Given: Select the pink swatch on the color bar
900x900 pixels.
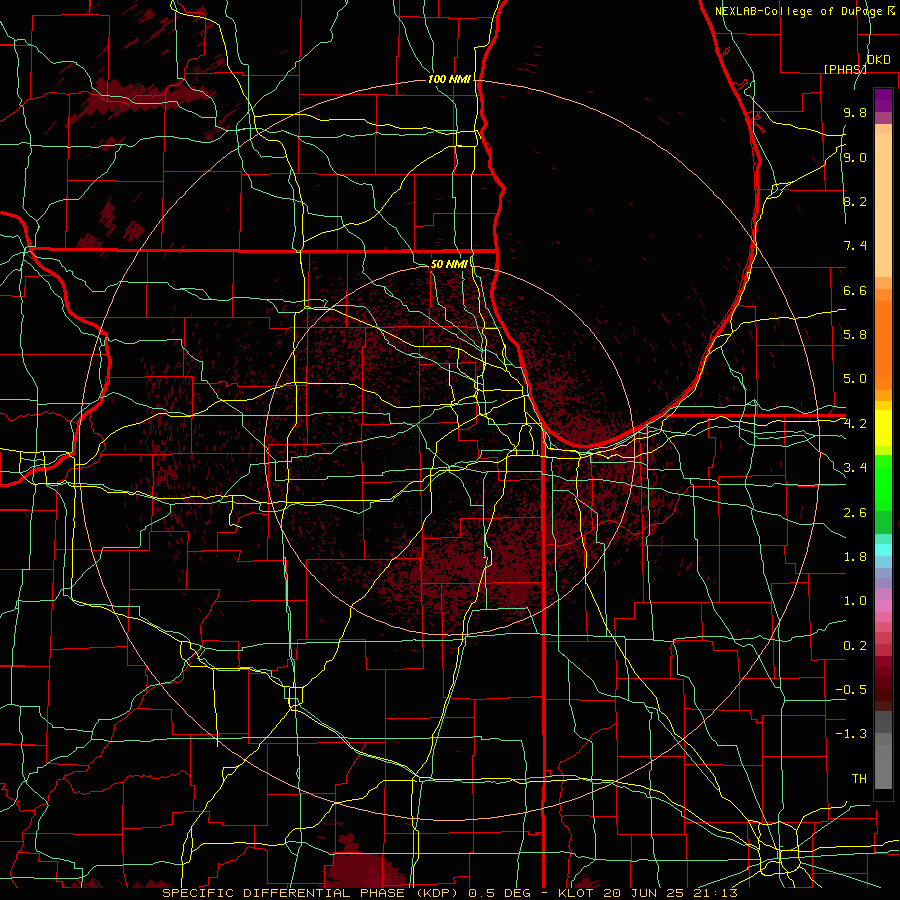Looking at the screenshot, I should (x=883, y=606).
